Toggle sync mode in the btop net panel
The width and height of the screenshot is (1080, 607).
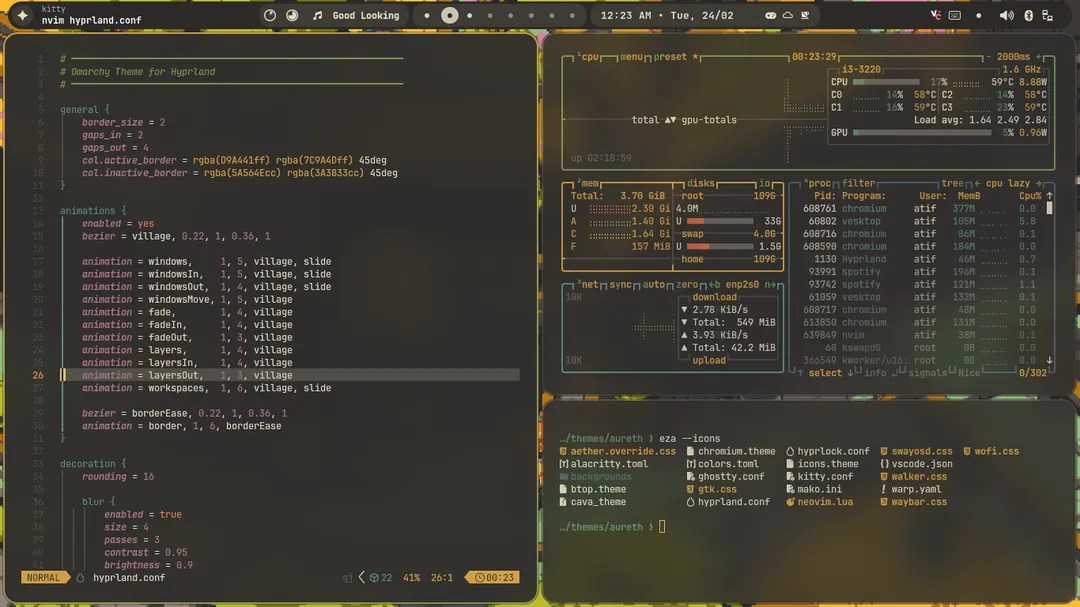(620, 284)
